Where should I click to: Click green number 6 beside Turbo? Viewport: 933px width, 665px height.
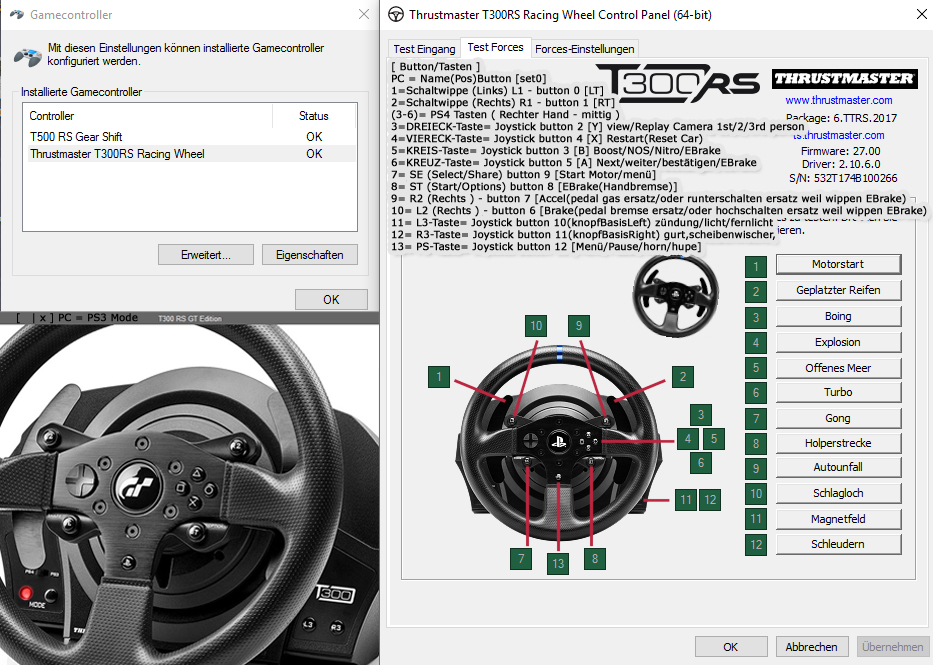756,393
